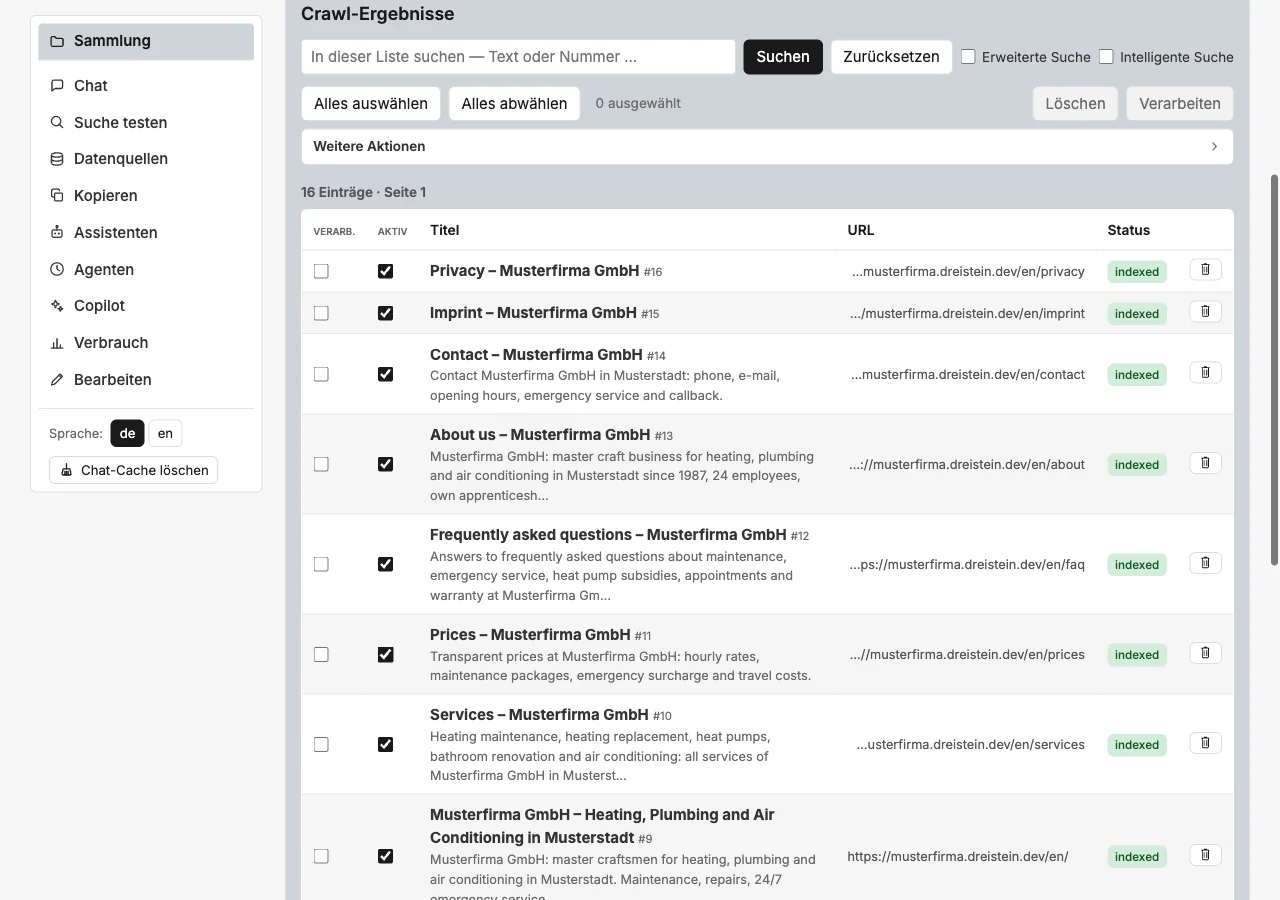1280x900 pixels.
Task: Open Kopieren in the sidebar
Action: coord(146,196)
